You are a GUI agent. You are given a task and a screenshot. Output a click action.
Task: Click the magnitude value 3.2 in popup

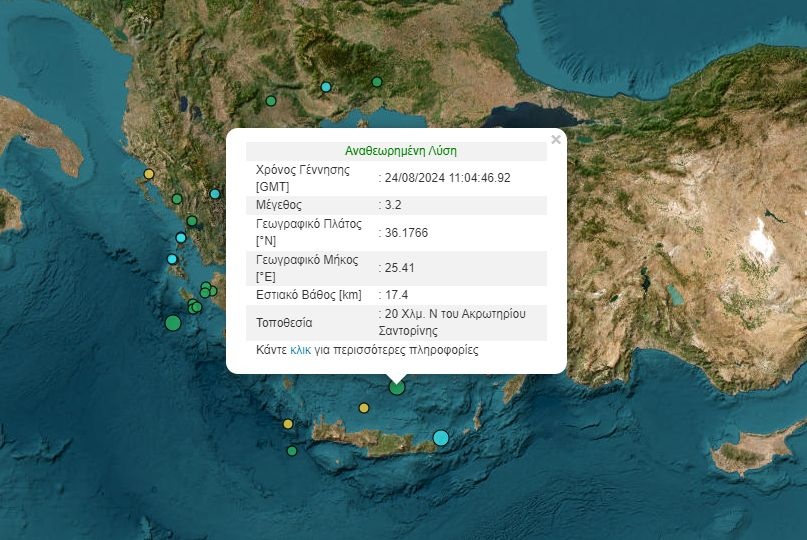click(x=393, y=205)
